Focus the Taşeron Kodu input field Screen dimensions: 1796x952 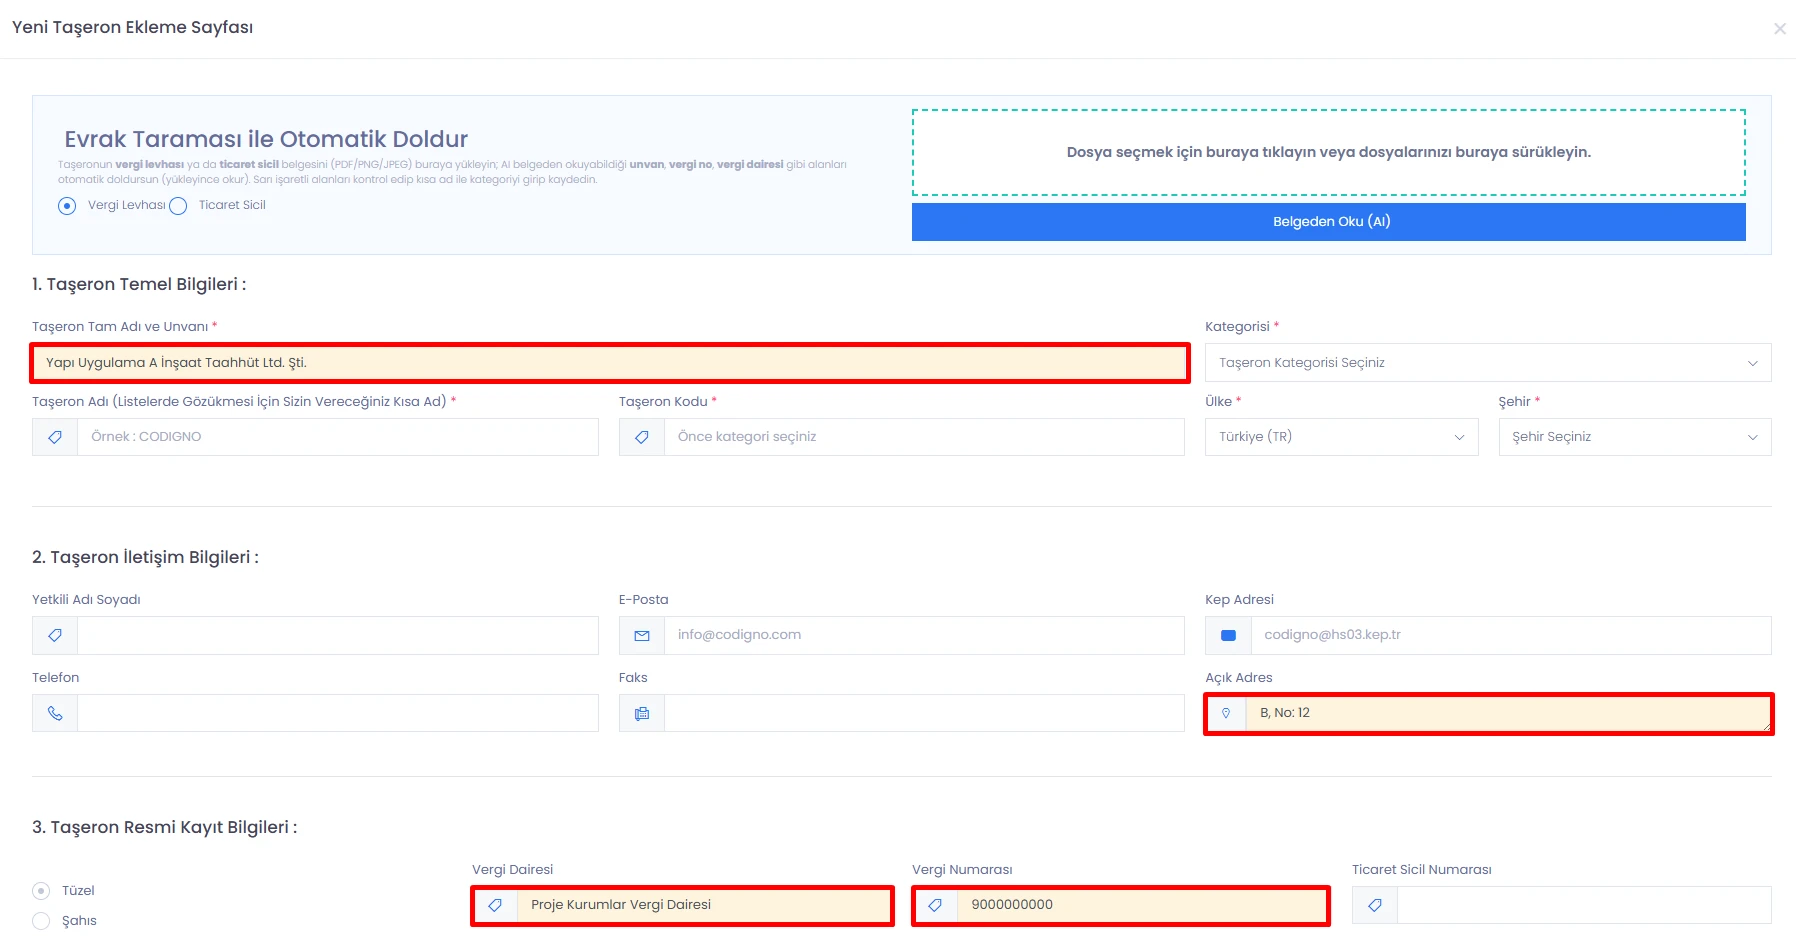coord(924,437)
